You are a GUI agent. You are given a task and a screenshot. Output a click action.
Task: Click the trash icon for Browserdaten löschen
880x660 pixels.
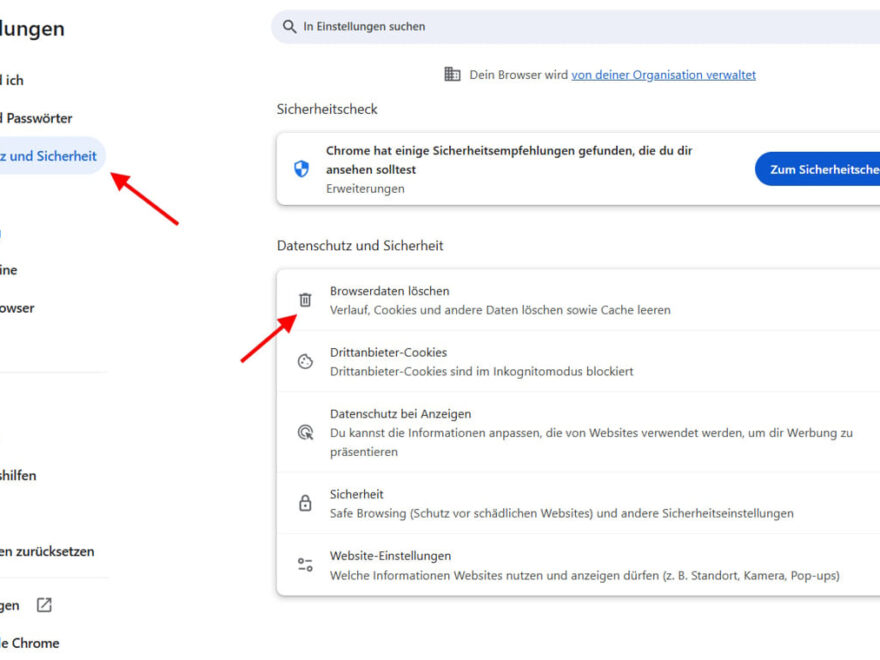pyautogui.click(x=305, y=300)
